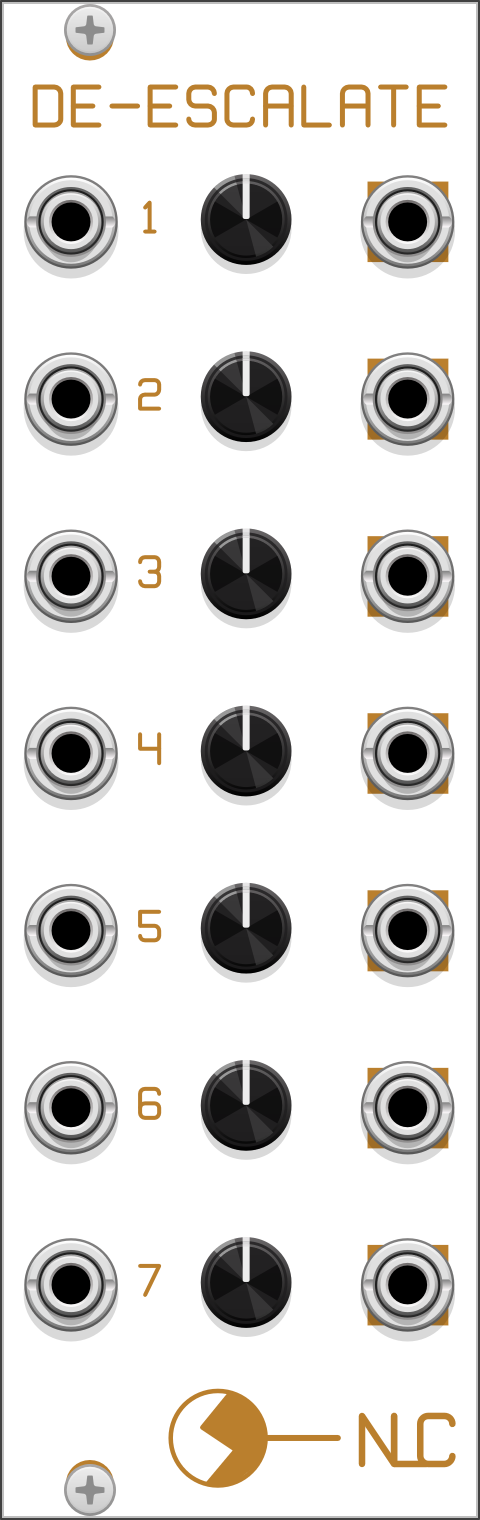The image size is (480, 1520).
Task: Select the channel 2 input jack
Action: 70,397
